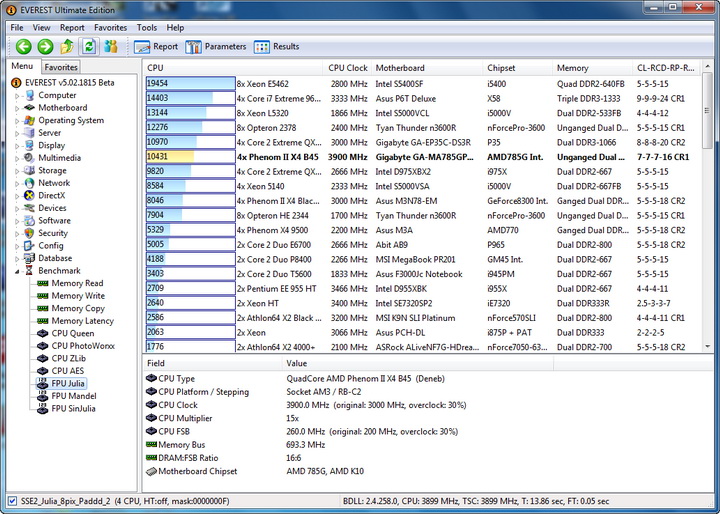Open the Memory Latency benchmark
Screen dimensions: 720x514
click(x=83, y=321)
